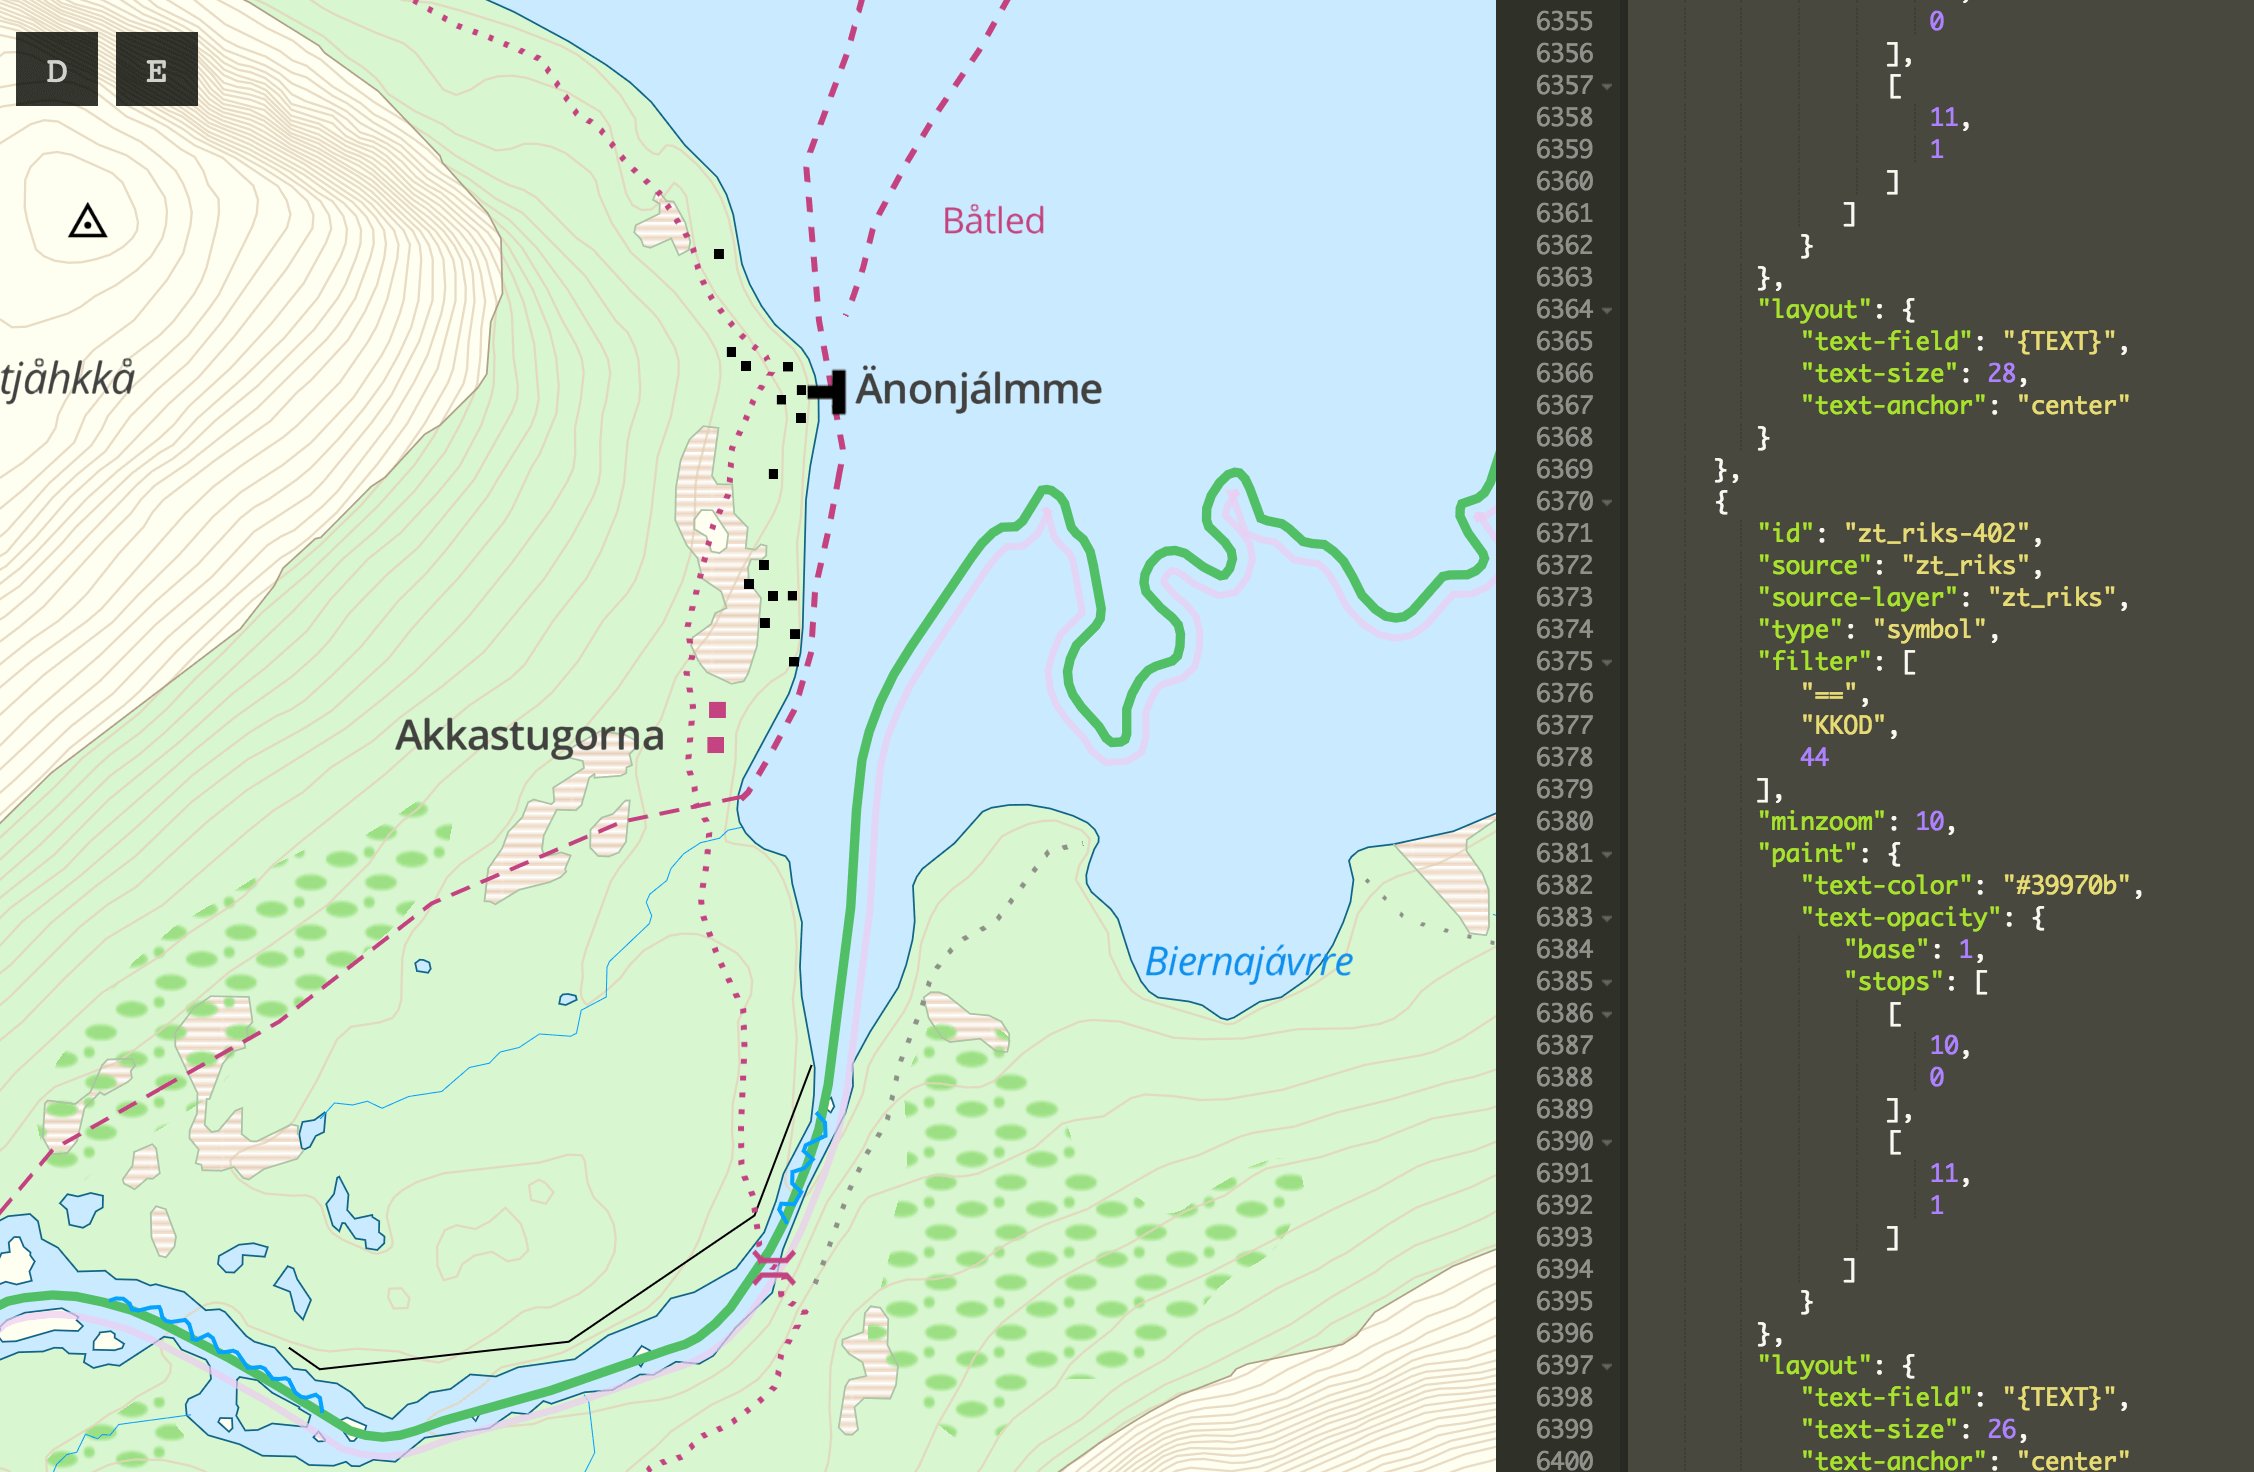2254x1472 pixels.
Task: Click the Akkastugorna place label
Action: [529, 736]
